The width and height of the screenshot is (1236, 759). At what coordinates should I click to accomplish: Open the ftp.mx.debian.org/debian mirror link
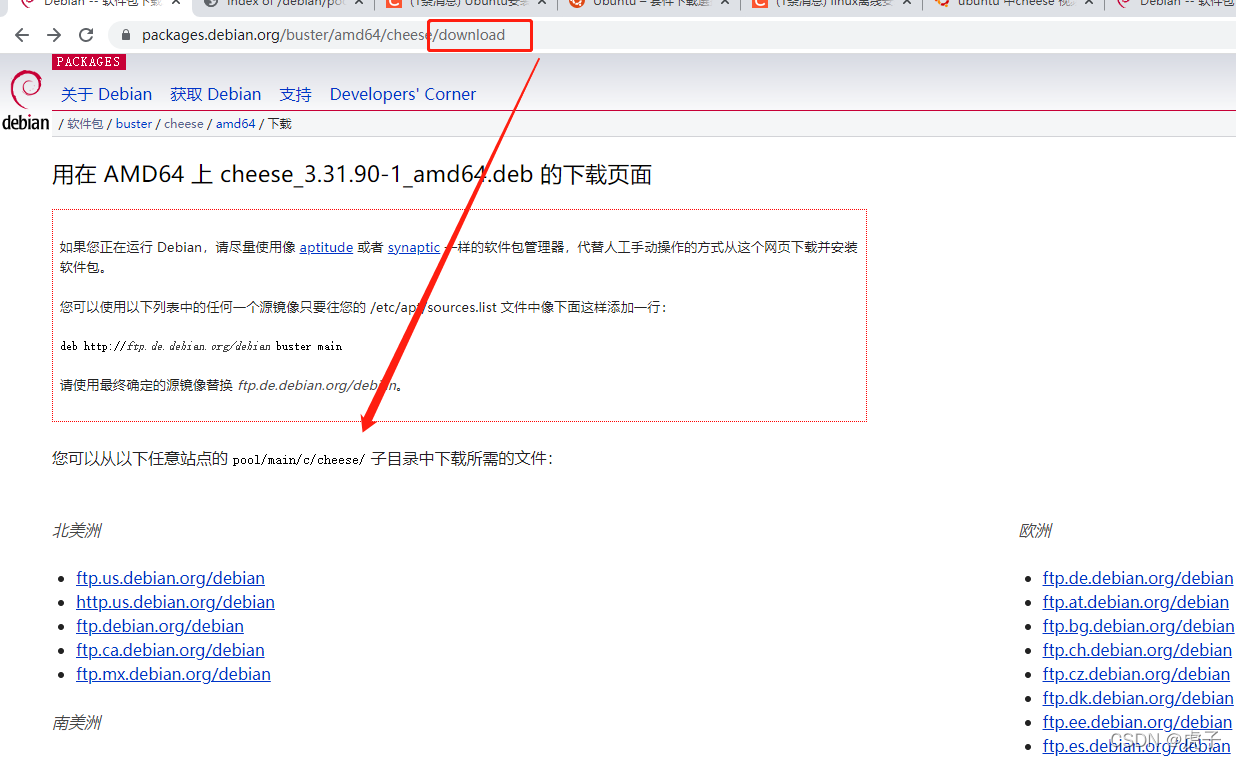(173, 674)
